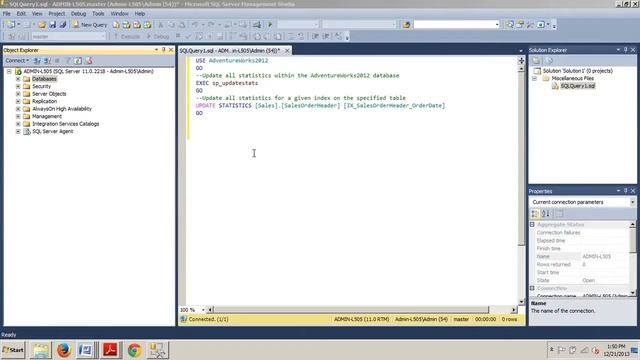Viewport: 640px width, 360px height.
Task: Click the New Query toolbar button
Action: [x=89, y=25]
